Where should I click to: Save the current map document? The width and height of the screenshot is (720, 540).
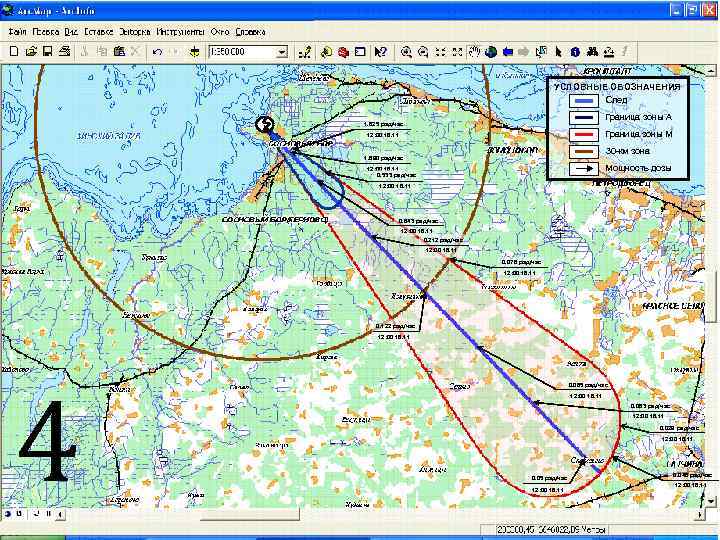pos(47,52)
